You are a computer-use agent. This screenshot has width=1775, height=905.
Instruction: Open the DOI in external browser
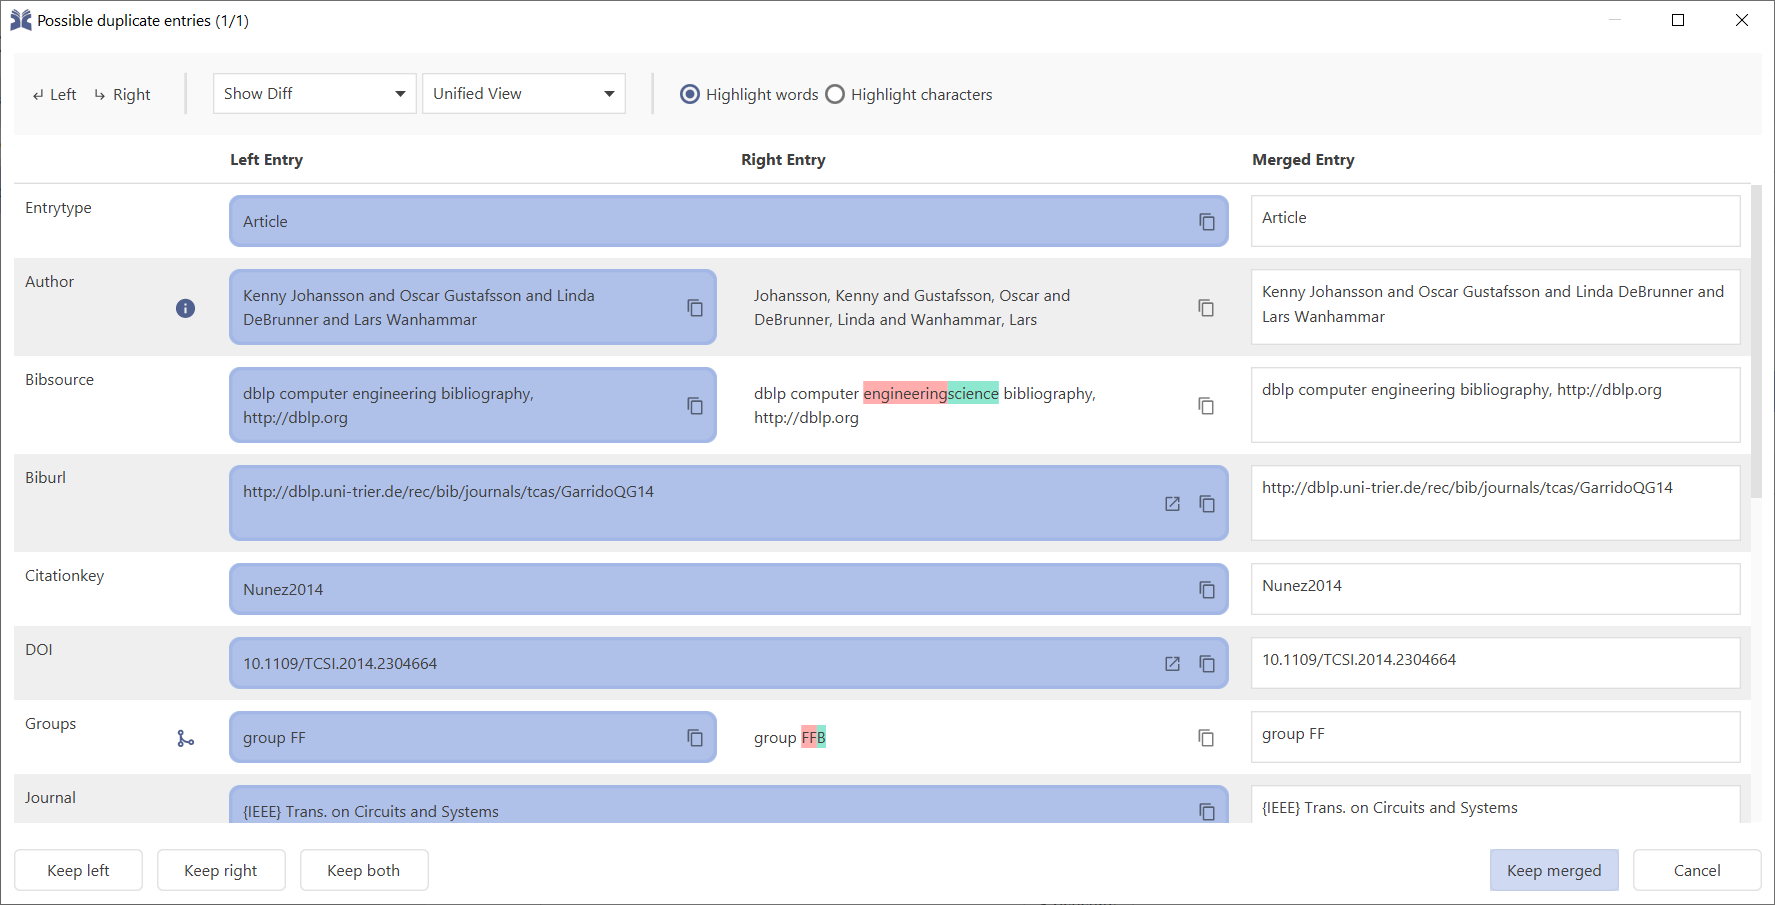coord(1171,662)
